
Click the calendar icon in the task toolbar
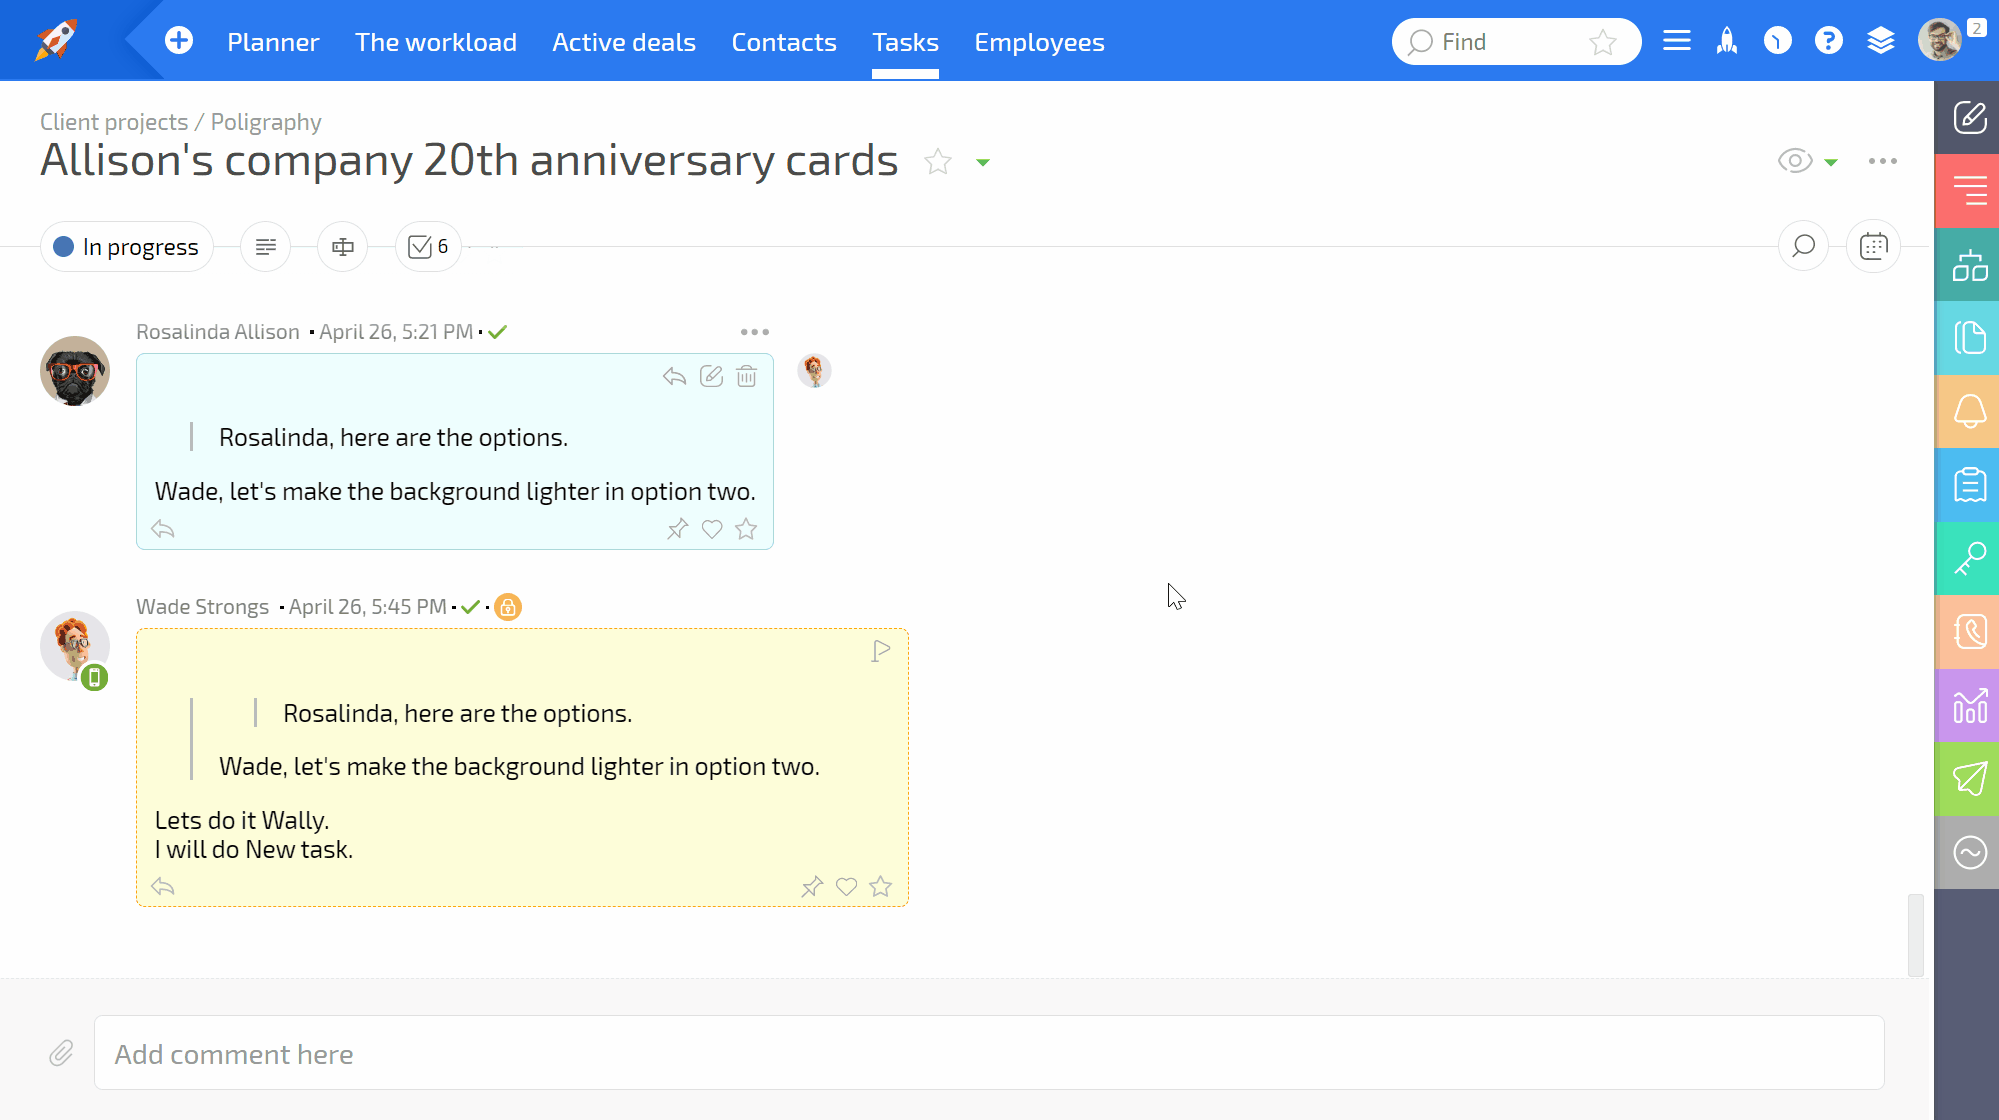[1873, 246]
